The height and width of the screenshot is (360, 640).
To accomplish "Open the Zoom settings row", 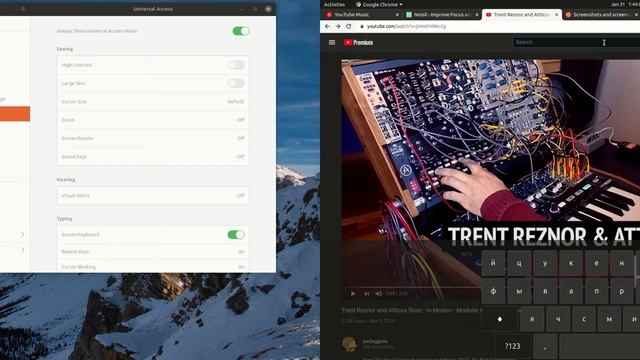I will pos(153,120).
